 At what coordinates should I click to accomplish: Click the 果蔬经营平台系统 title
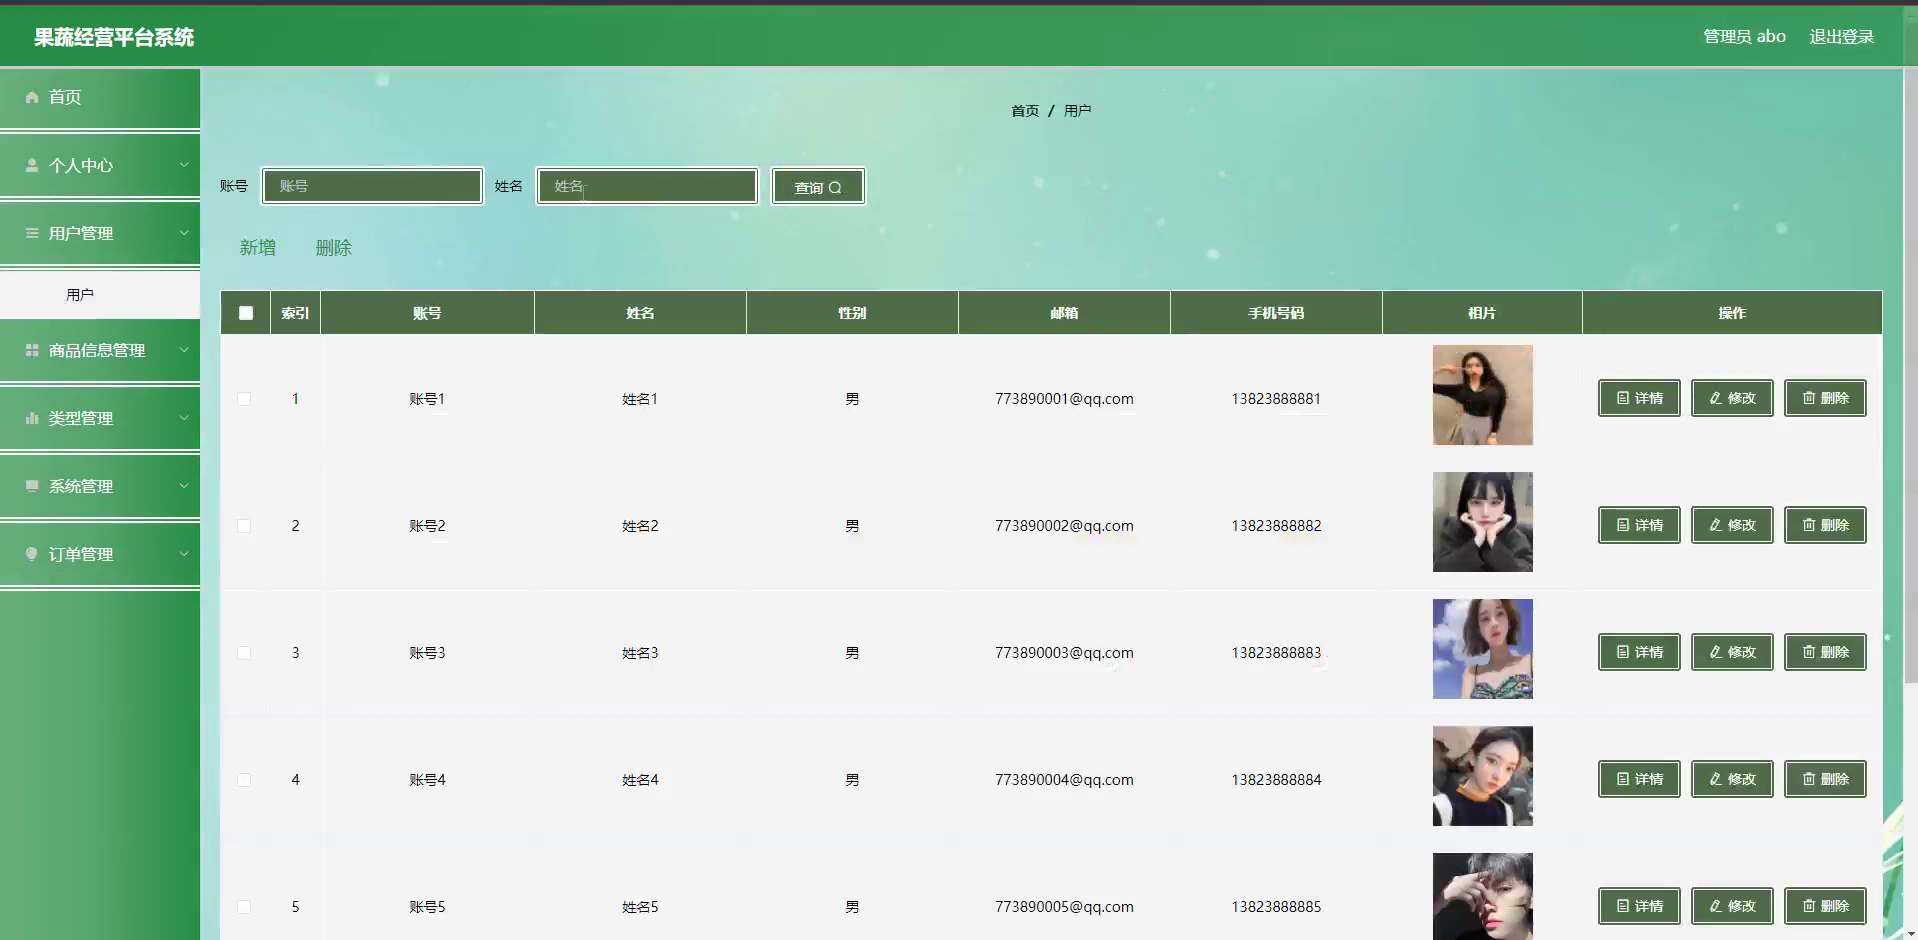pos(114,38)
